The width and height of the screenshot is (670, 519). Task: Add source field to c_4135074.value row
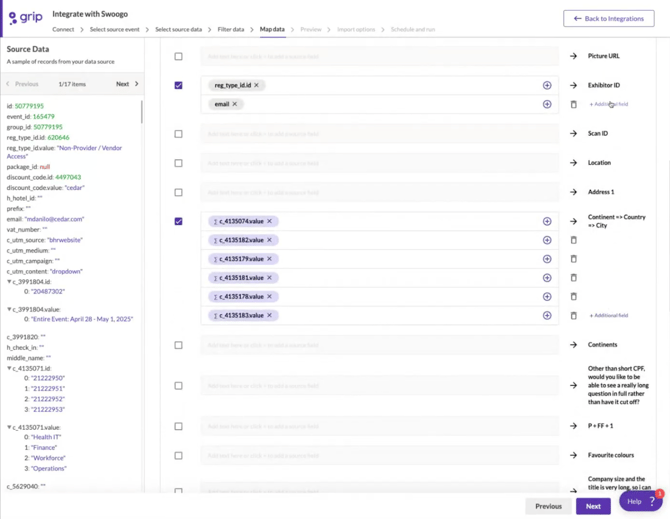[547, 221]
